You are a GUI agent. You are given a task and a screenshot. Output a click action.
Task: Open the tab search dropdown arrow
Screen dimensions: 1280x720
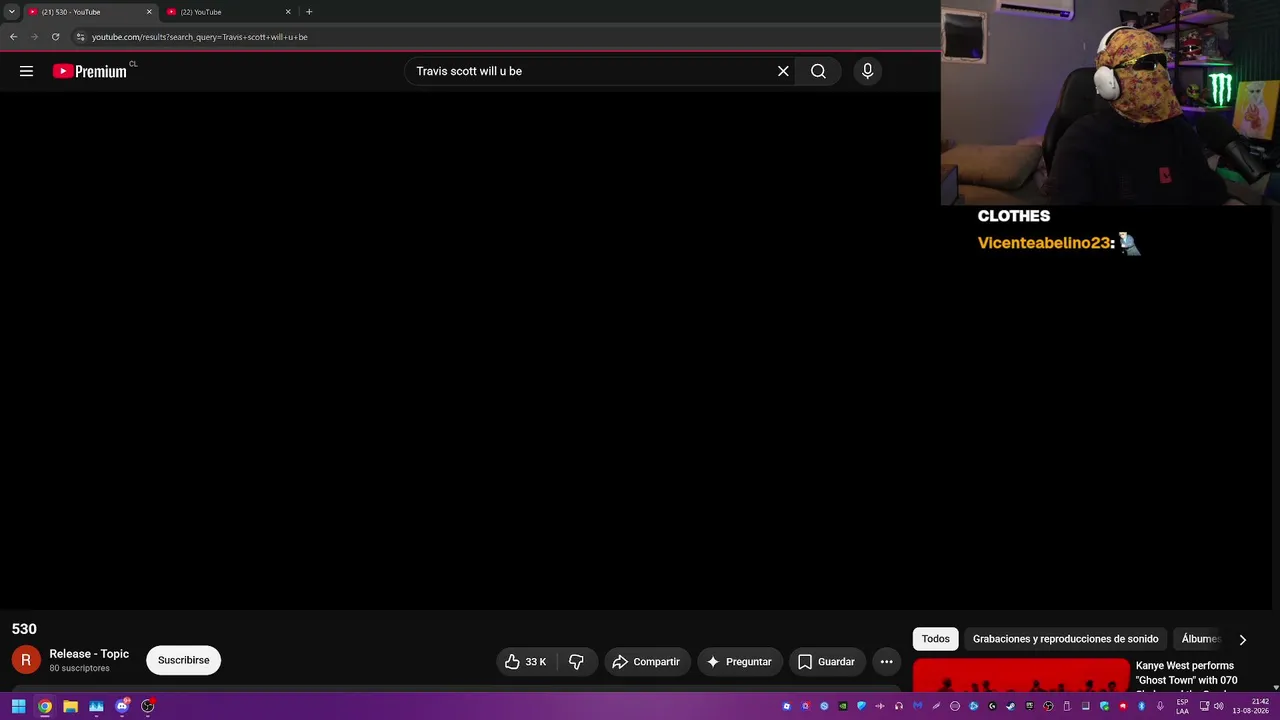tap(11, 12)
